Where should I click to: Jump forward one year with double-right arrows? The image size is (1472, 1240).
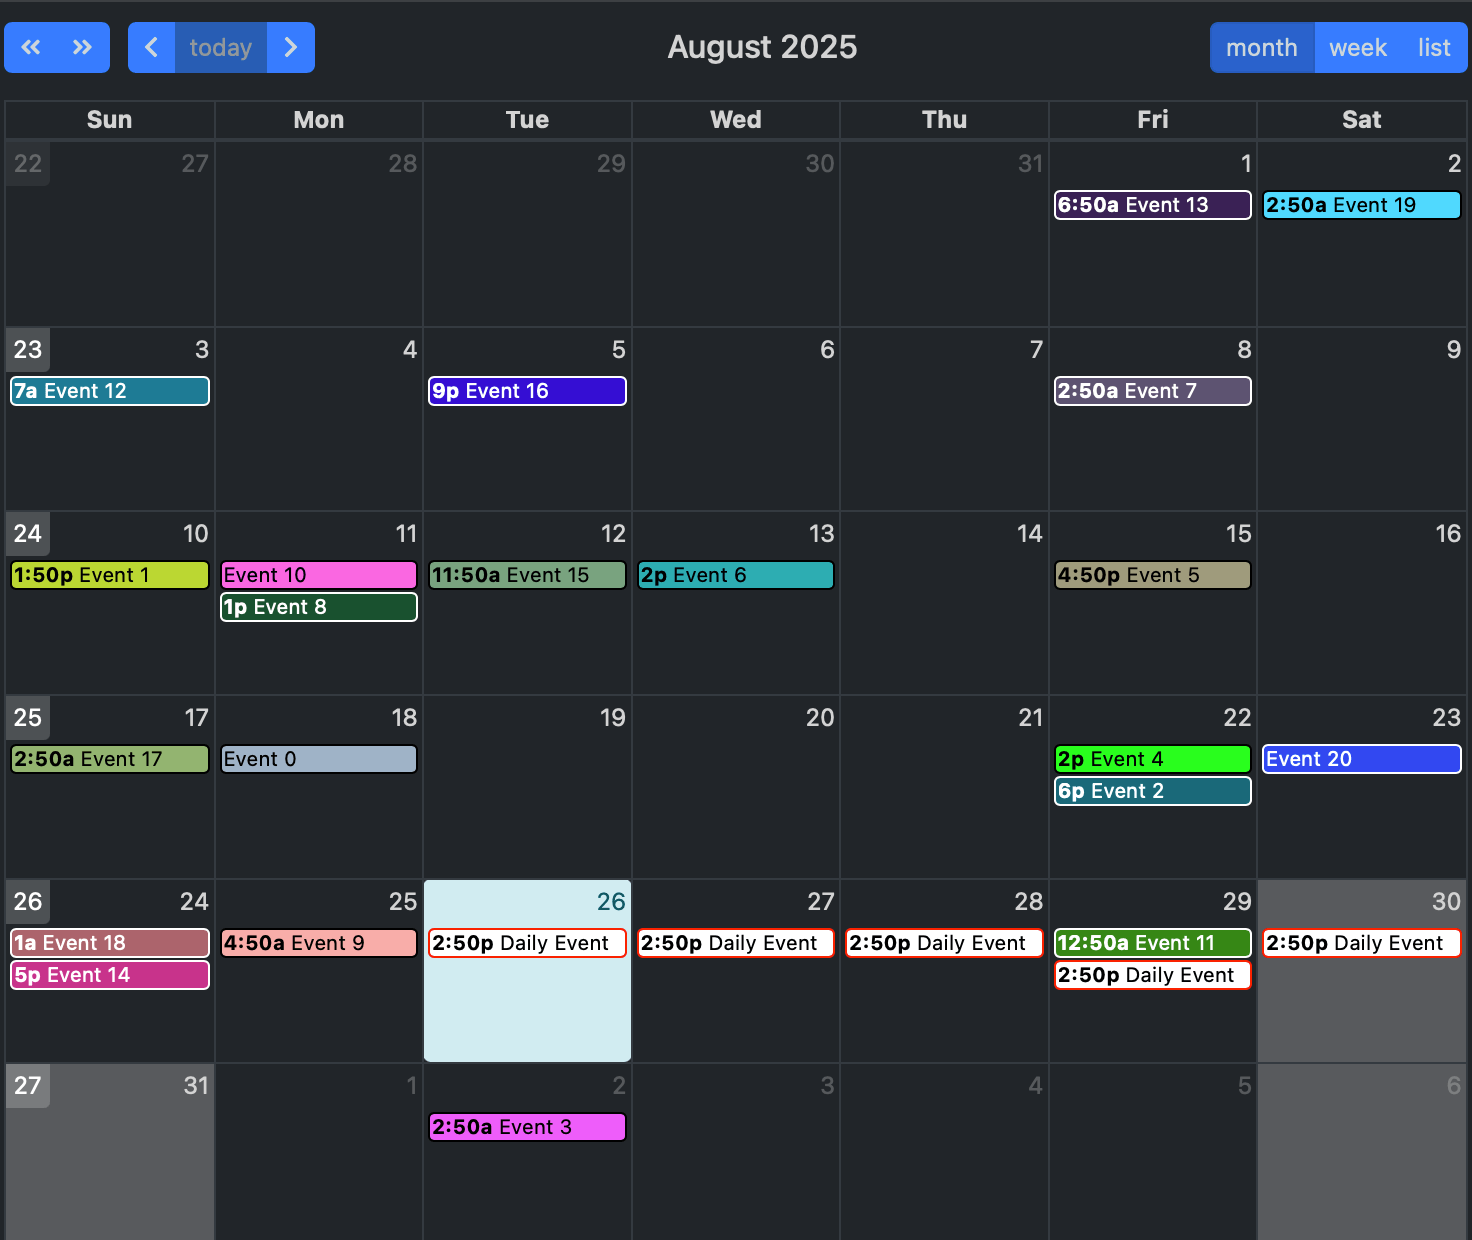tap(83, 47)
